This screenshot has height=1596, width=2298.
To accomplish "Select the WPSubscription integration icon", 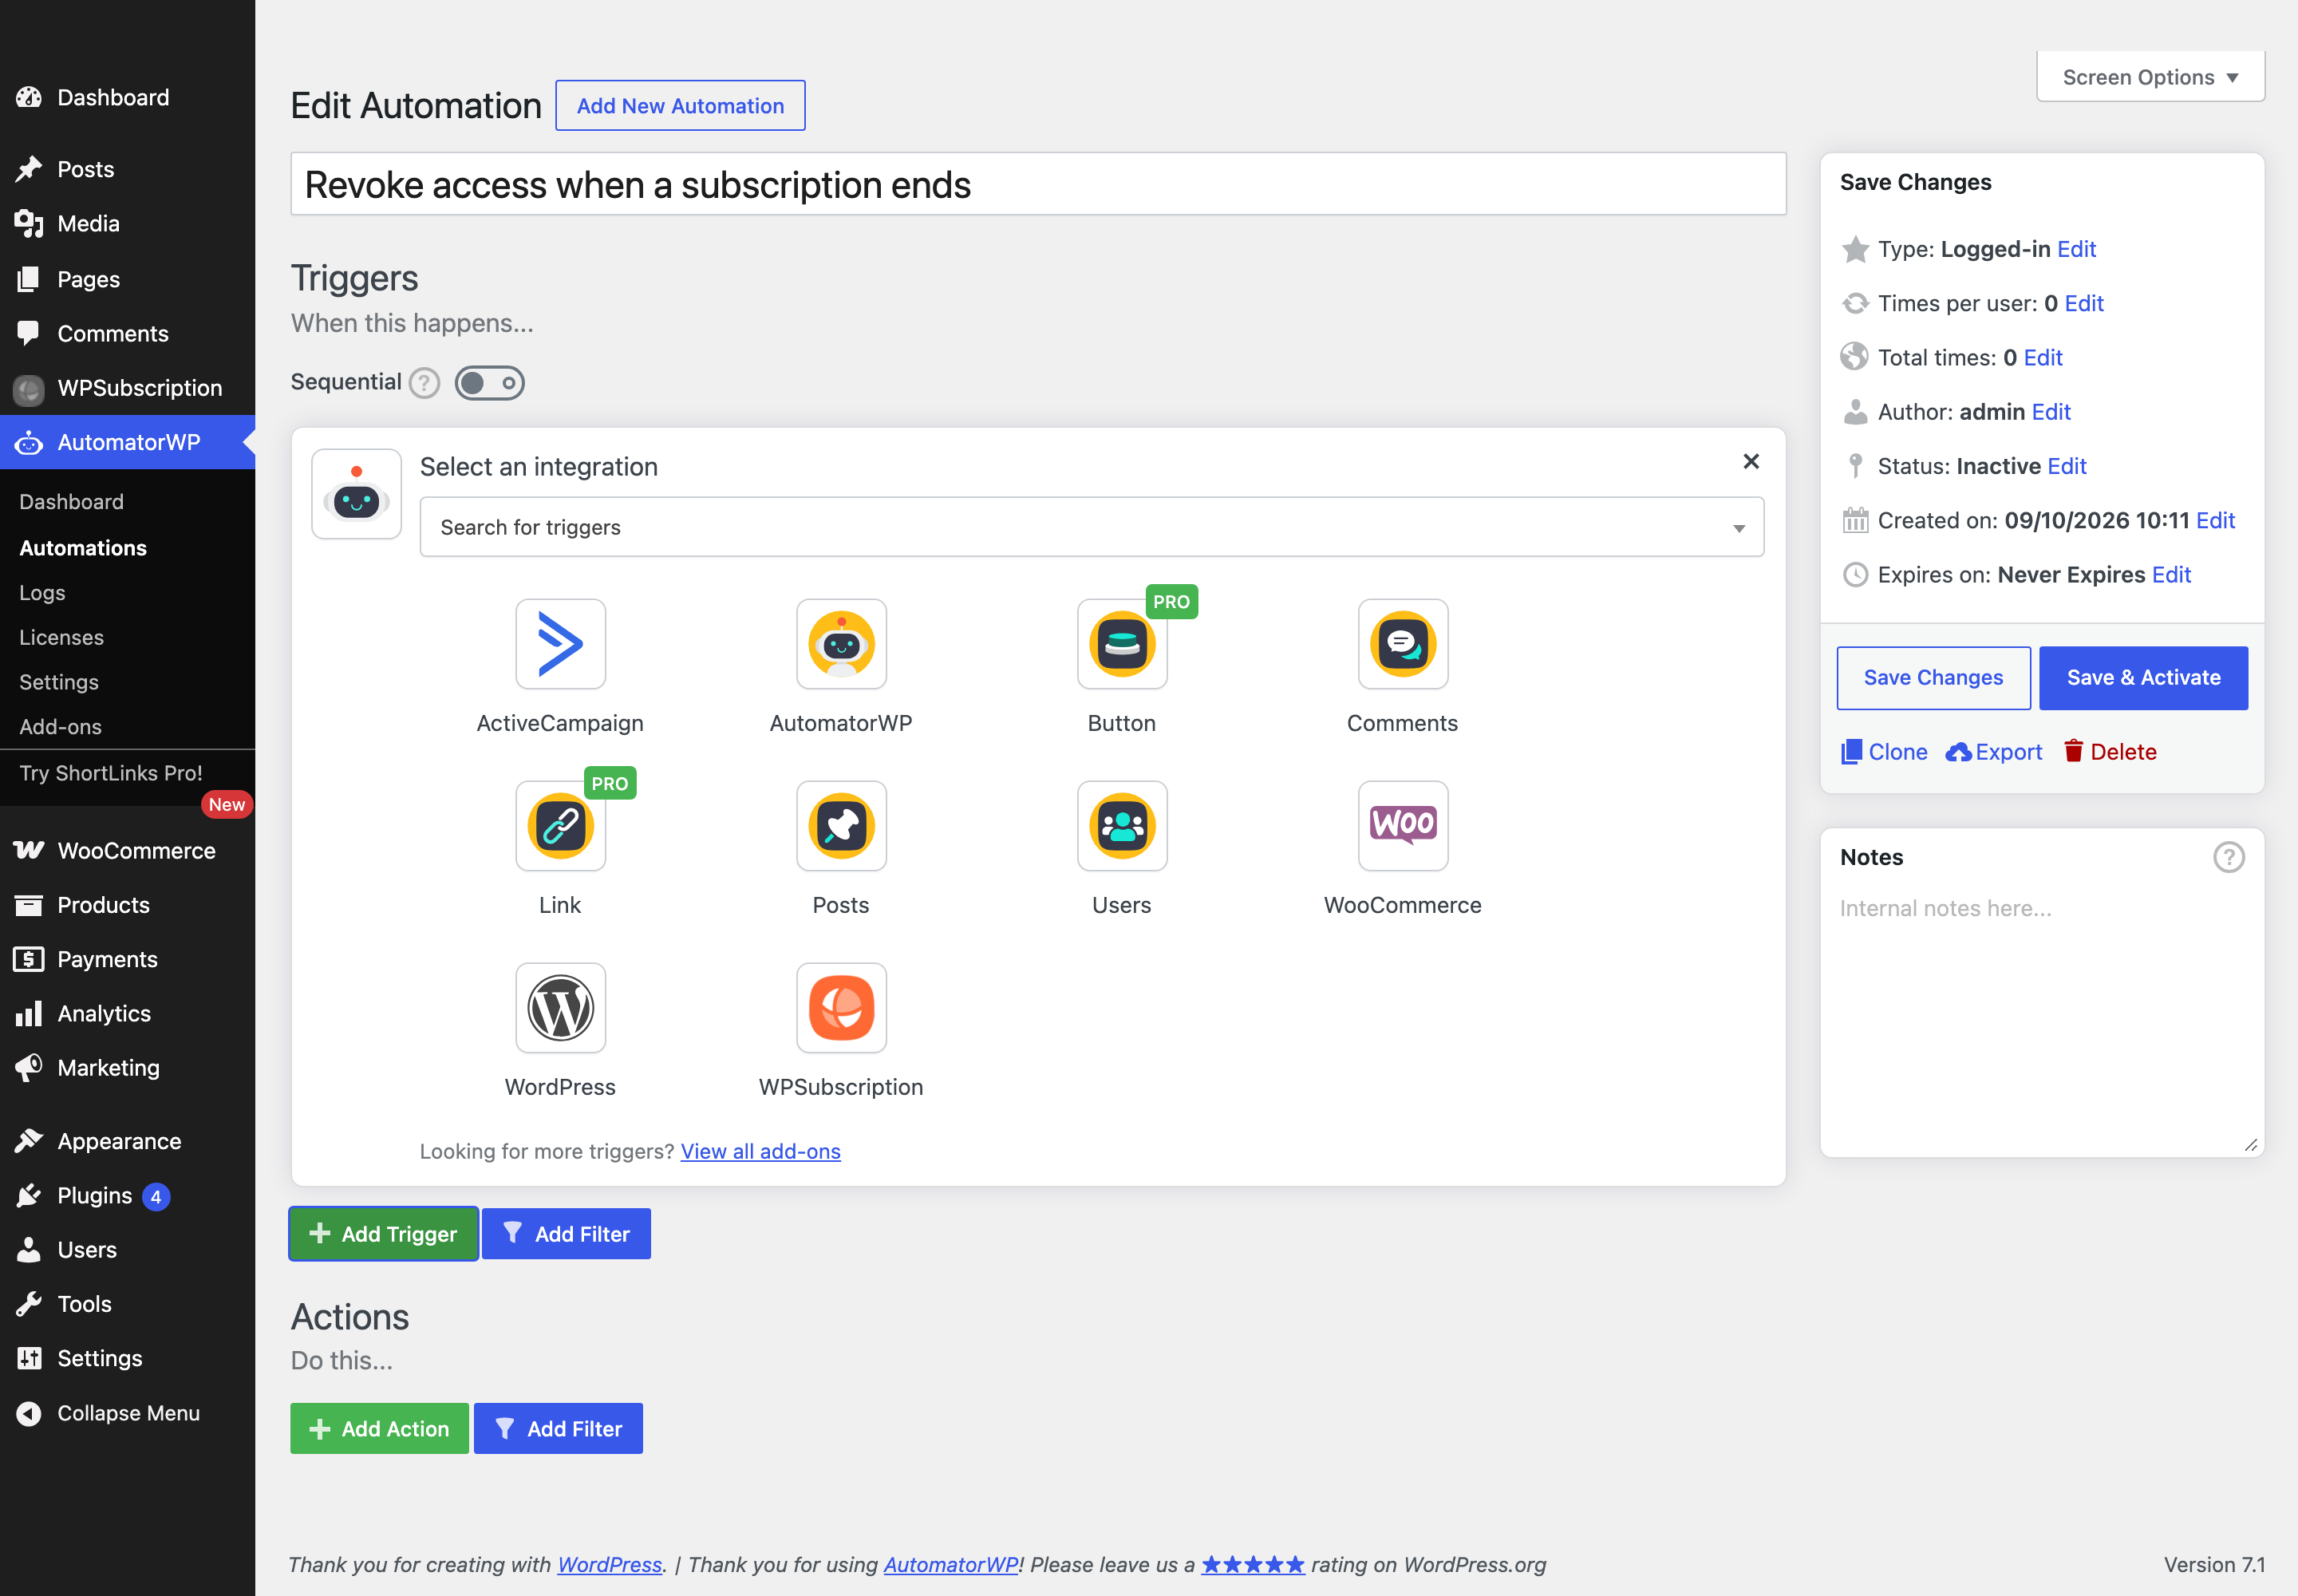I will pos(841,1008).
